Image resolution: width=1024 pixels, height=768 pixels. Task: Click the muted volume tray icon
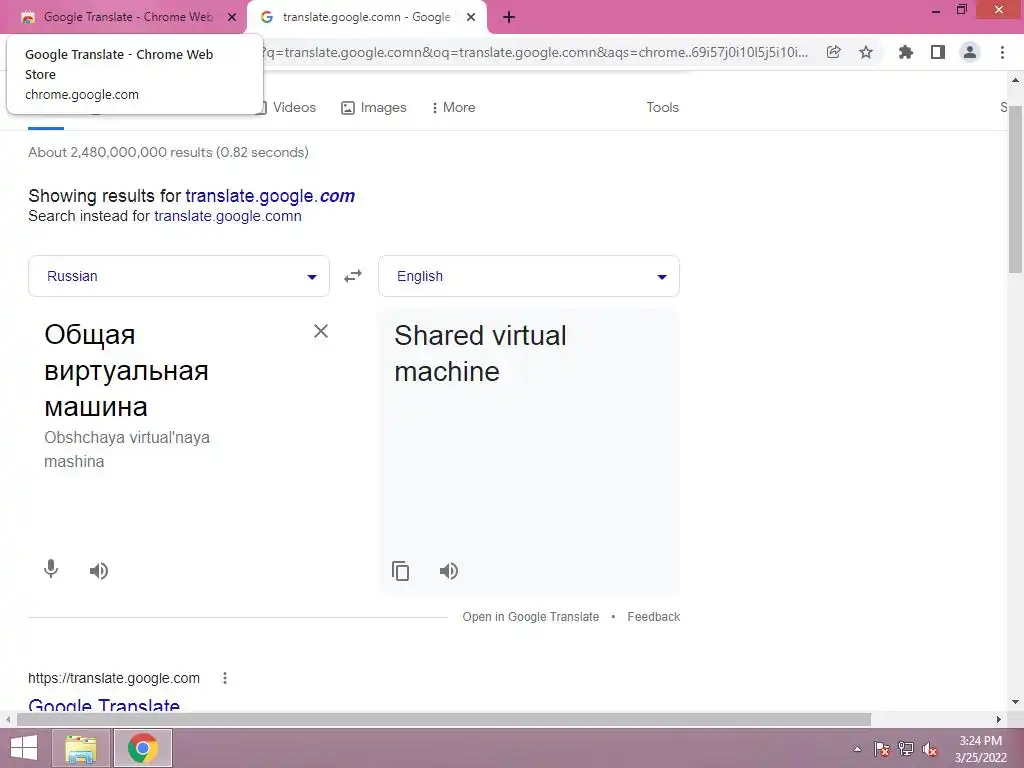(930, 749)
